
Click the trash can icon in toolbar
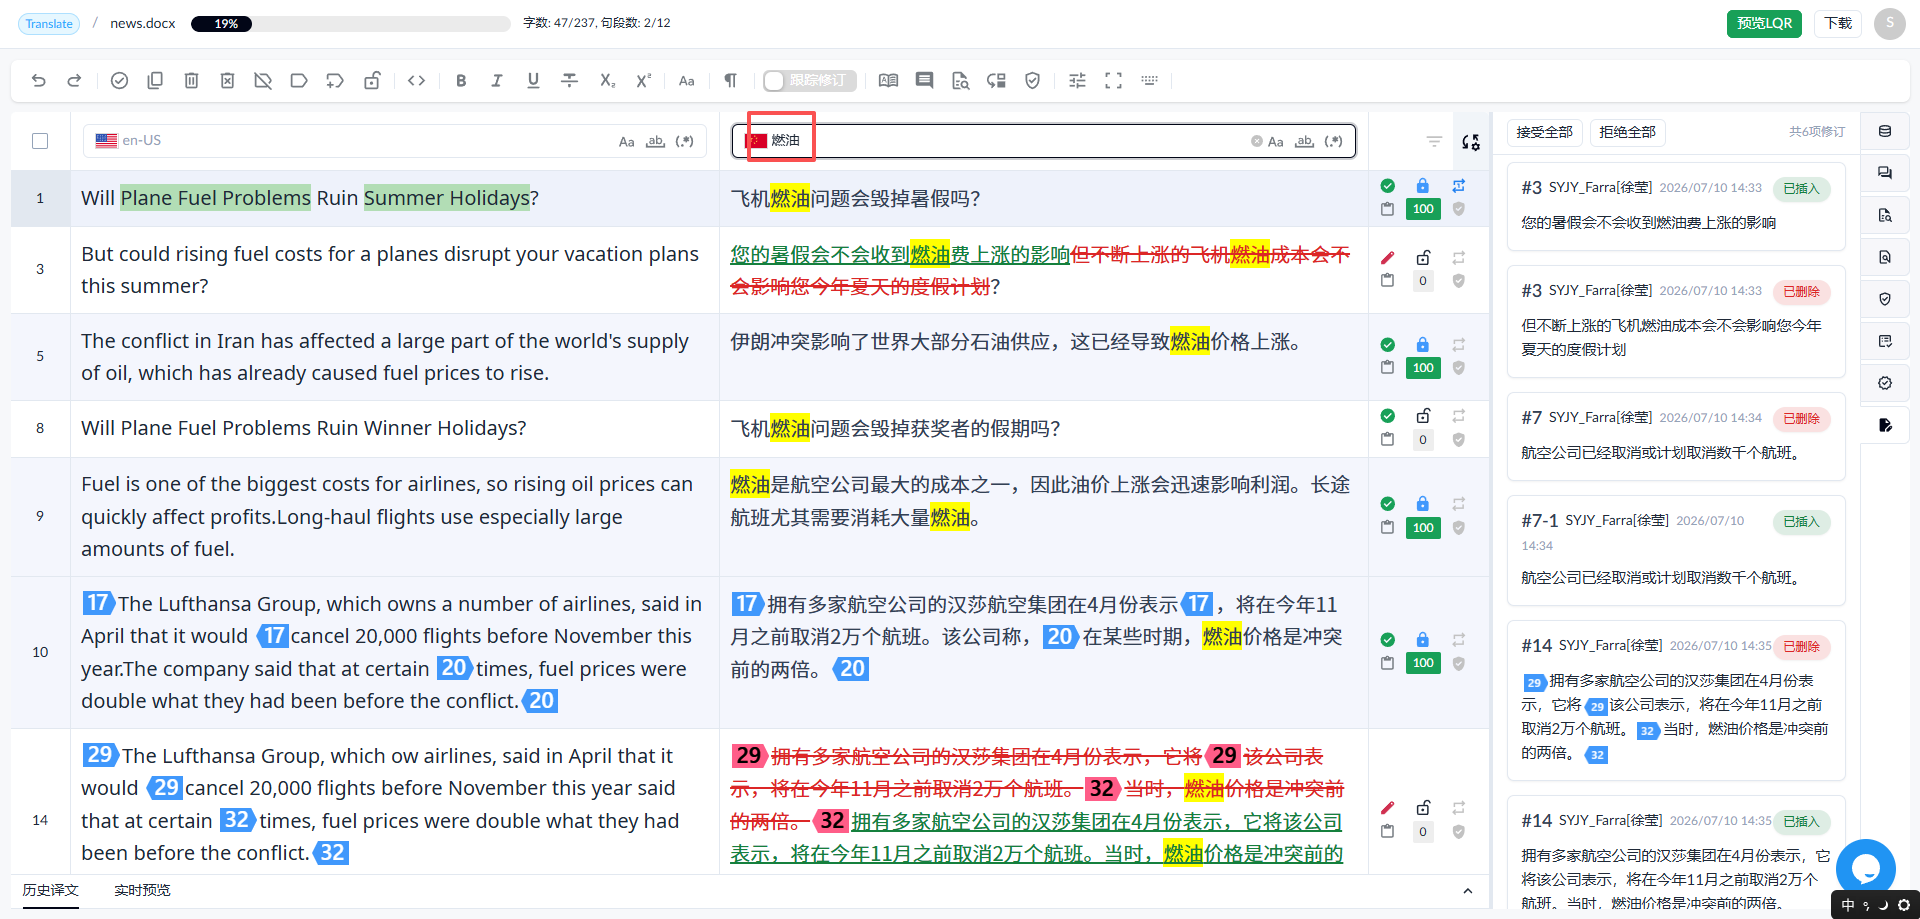click(191, 81)
